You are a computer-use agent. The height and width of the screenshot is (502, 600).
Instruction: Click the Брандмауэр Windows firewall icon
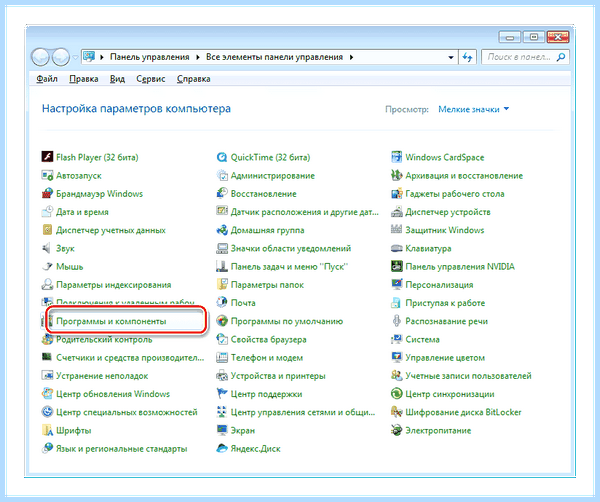pyautogui.click(x=47, y=193)
